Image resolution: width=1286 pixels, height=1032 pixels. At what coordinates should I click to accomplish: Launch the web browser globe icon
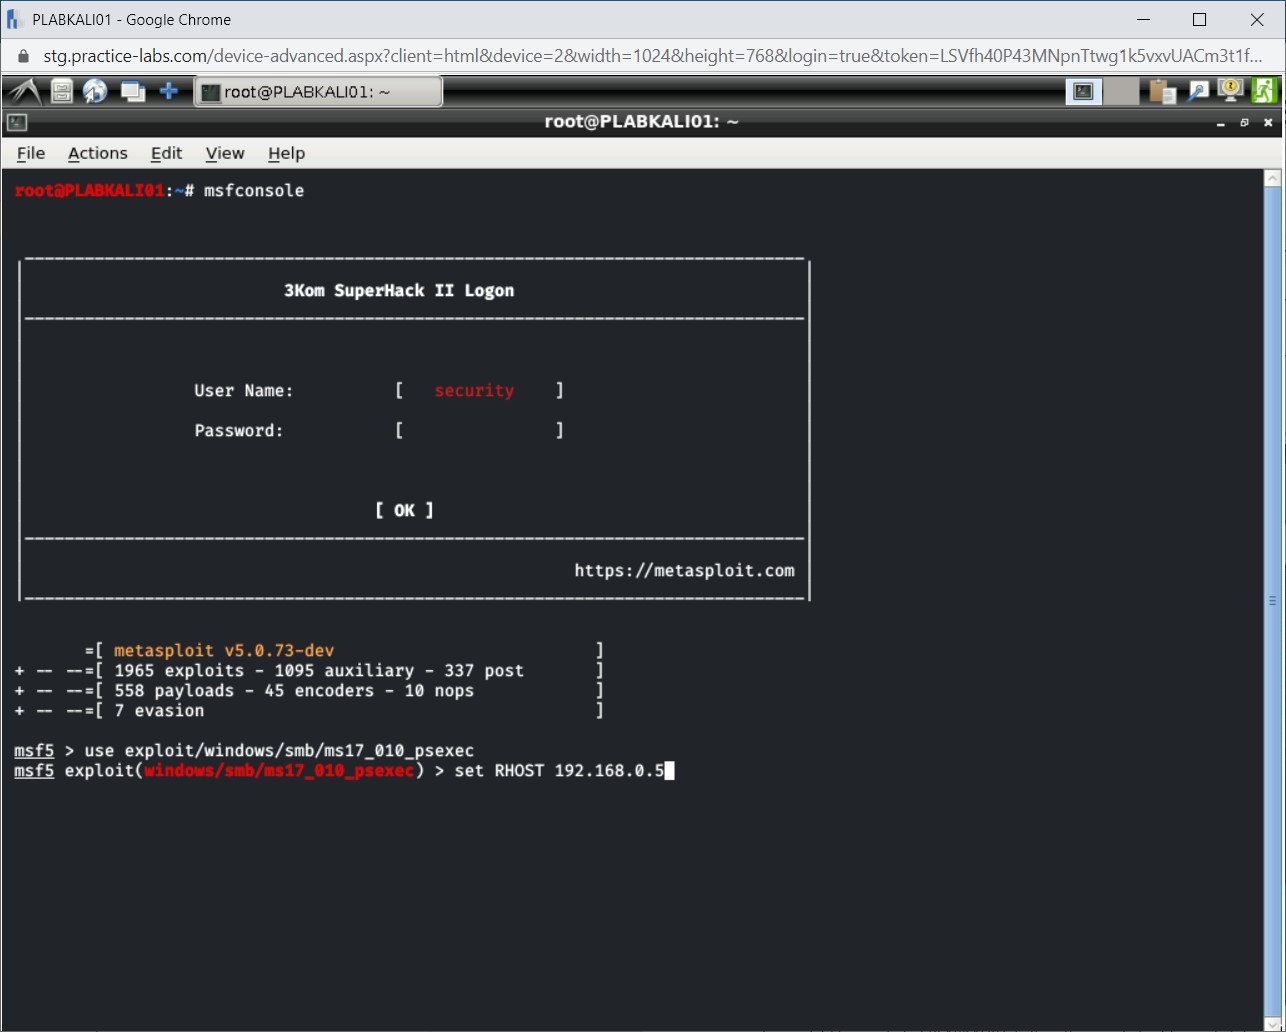click(x=95, y=91)
